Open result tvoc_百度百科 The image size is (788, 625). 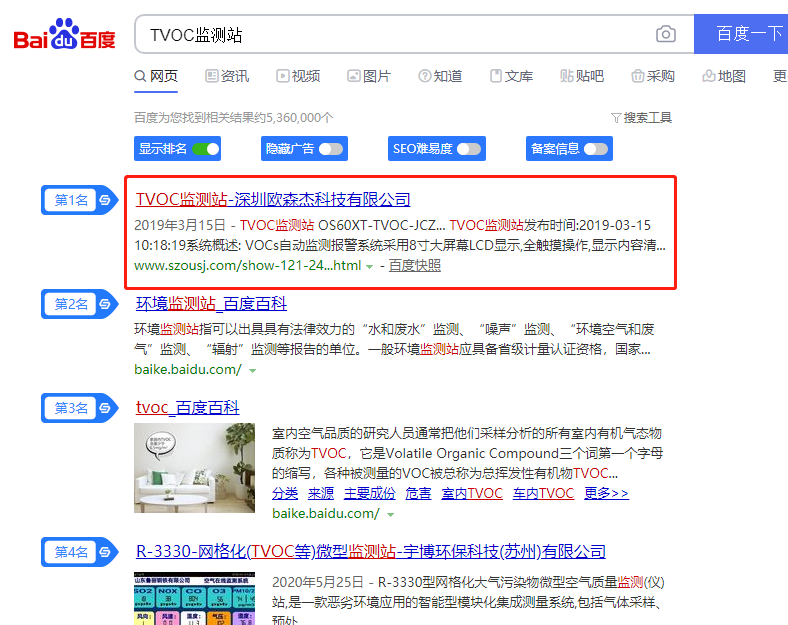[187, 407]
